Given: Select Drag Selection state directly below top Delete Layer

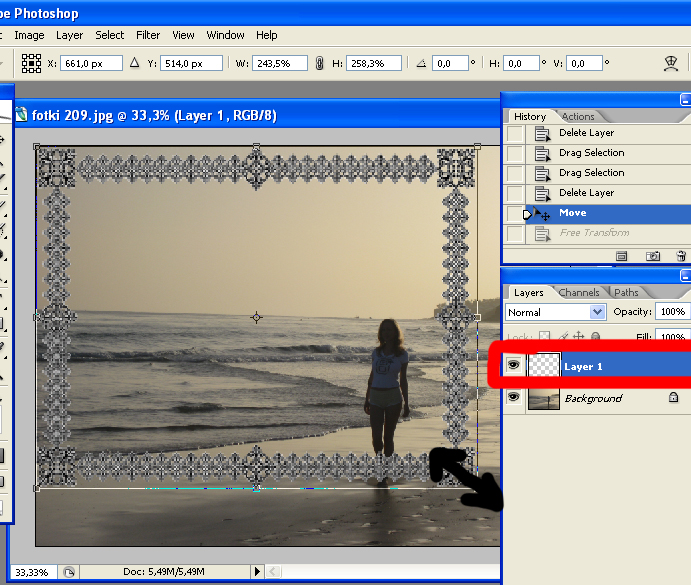Looking at the screenshot, I should (x=608, y=153).
